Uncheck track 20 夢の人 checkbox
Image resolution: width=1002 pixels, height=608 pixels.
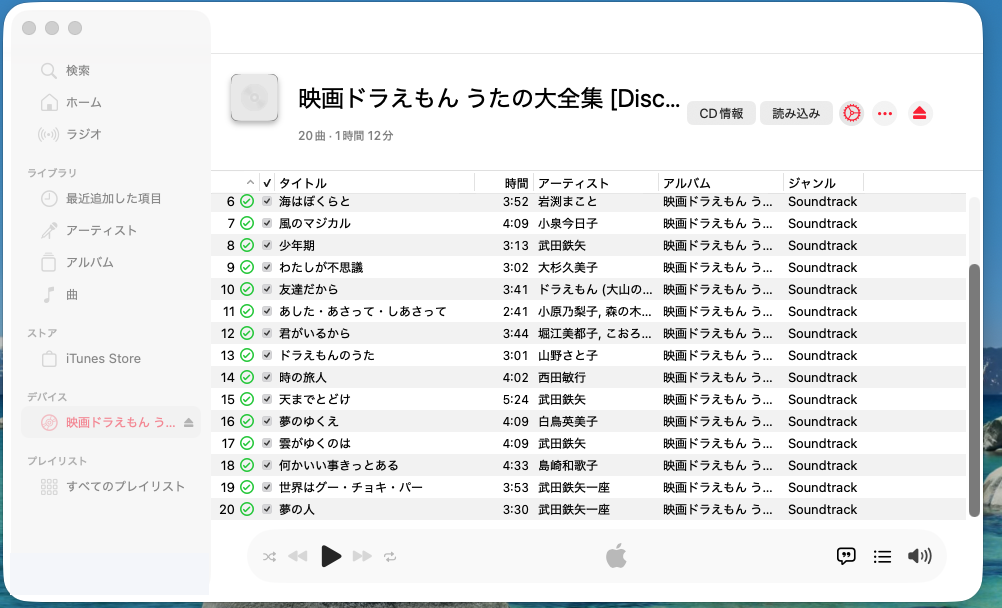tap(267, 509)
